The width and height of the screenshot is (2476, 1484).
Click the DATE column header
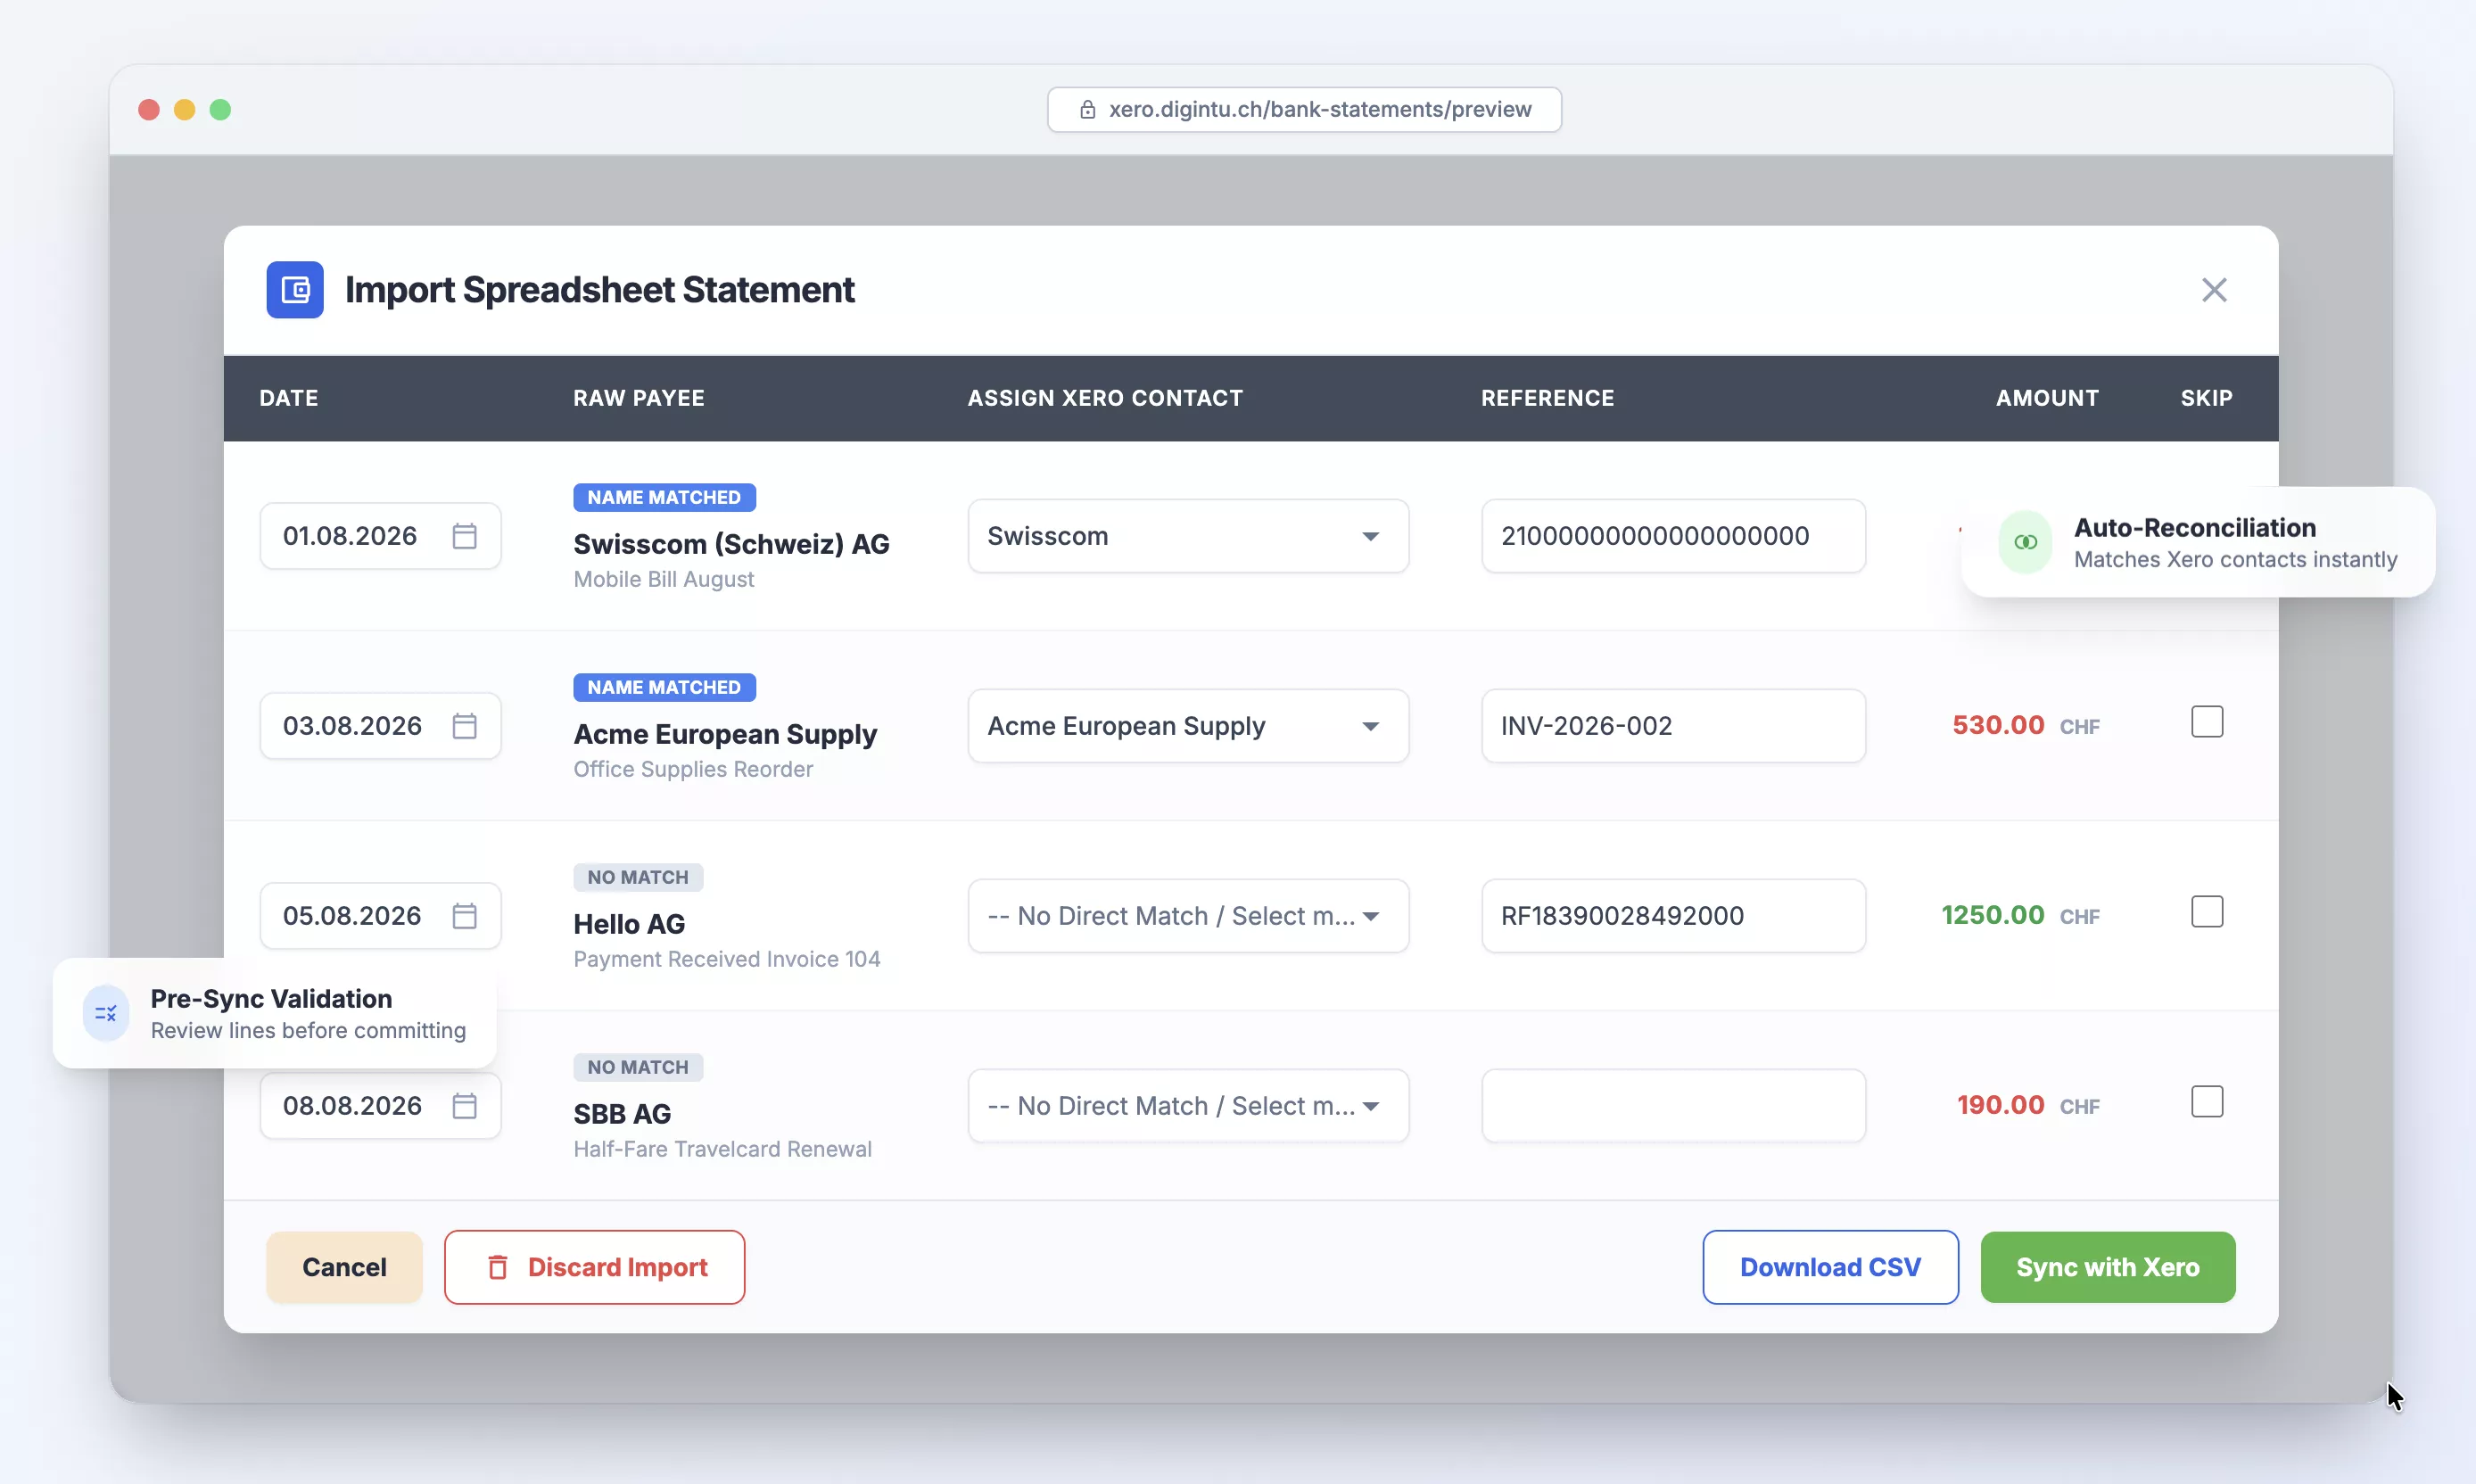289,398
